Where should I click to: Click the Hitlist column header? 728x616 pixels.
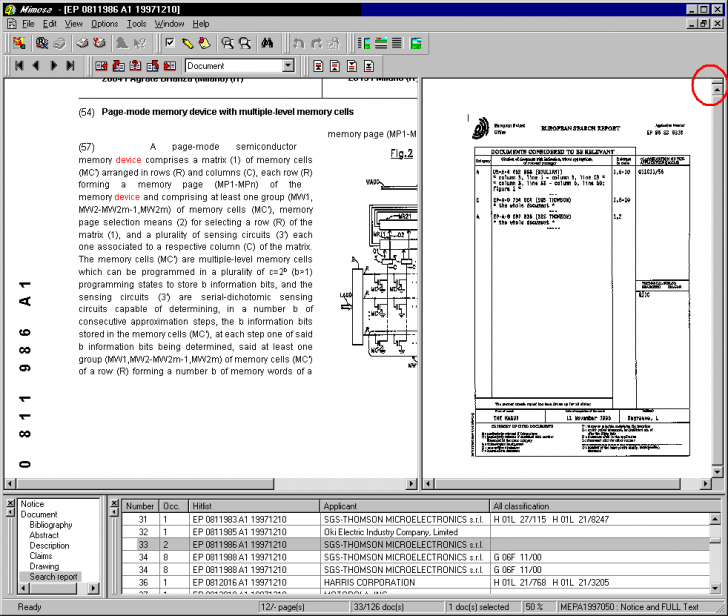(254, 506)
